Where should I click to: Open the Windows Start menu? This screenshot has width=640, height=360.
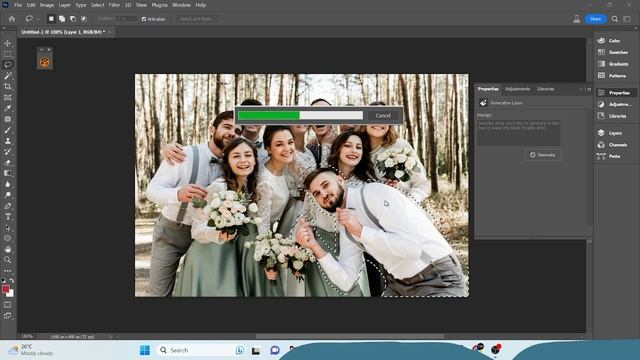pos(144,350)
